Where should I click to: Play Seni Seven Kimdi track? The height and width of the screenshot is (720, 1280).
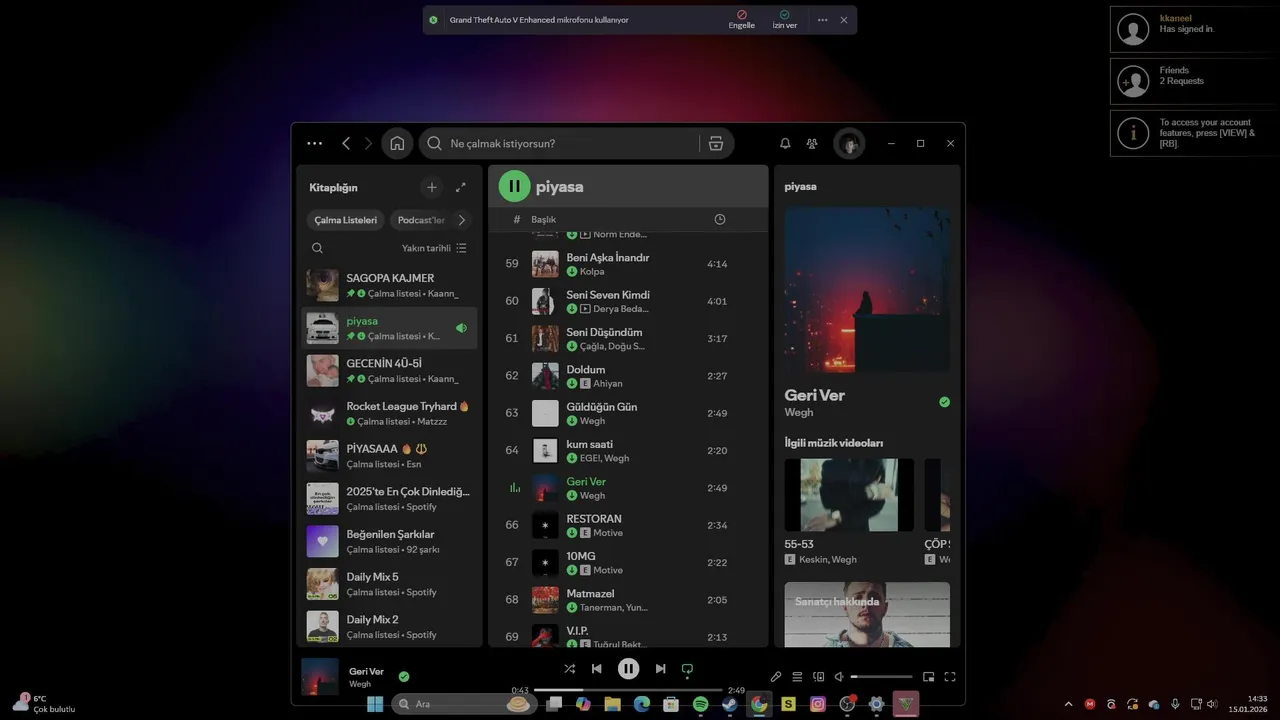tap(630, 301)
